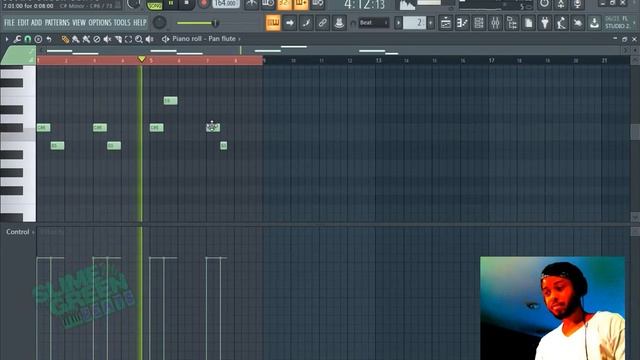Open the PATTERNS menu
The image size is (640, 360).
click(x=57, y=22)
